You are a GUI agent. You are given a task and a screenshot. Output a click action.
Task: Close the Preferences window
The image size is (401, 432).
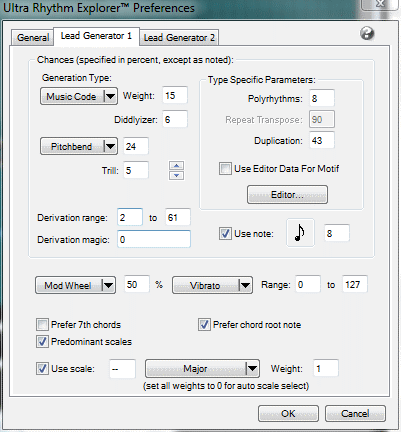tap(380, 4)
